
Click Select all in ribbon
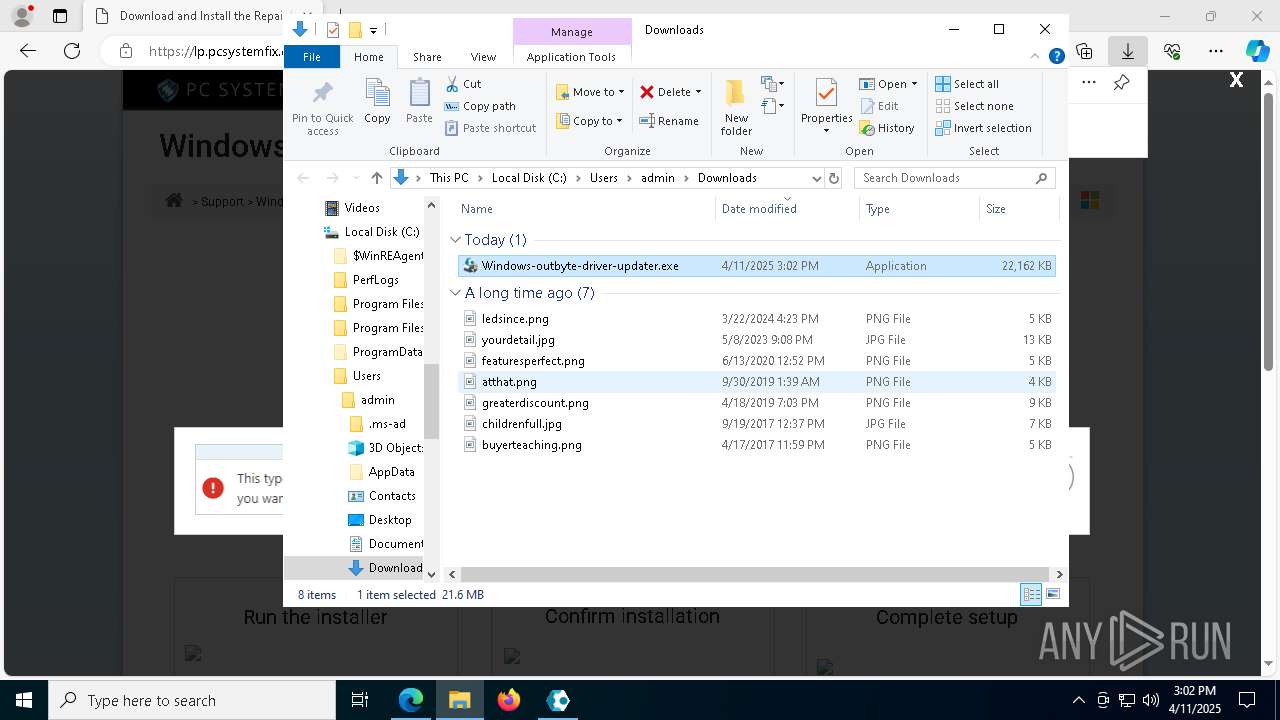click(x=967, y=84)
